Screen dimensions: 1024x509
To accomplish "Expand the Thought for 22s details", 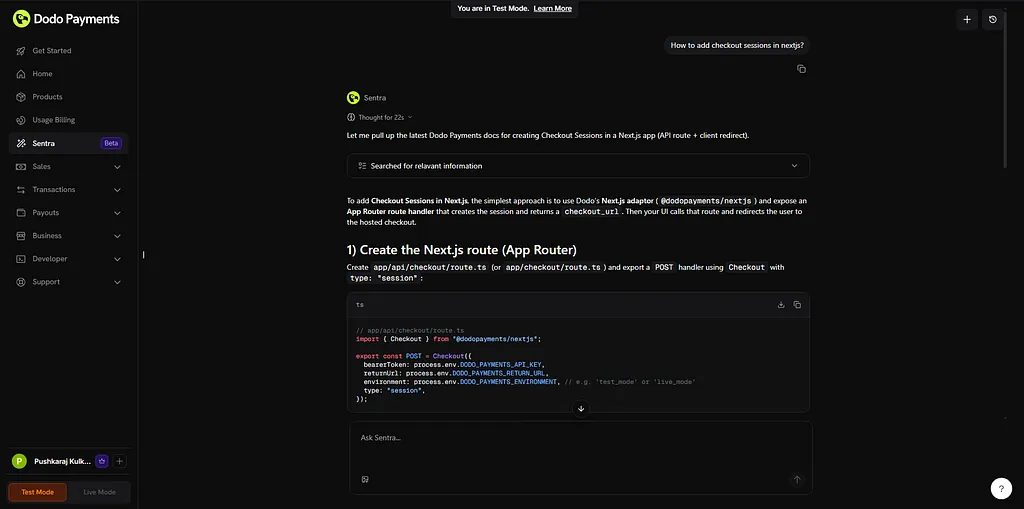I will (x=384, y=117).
